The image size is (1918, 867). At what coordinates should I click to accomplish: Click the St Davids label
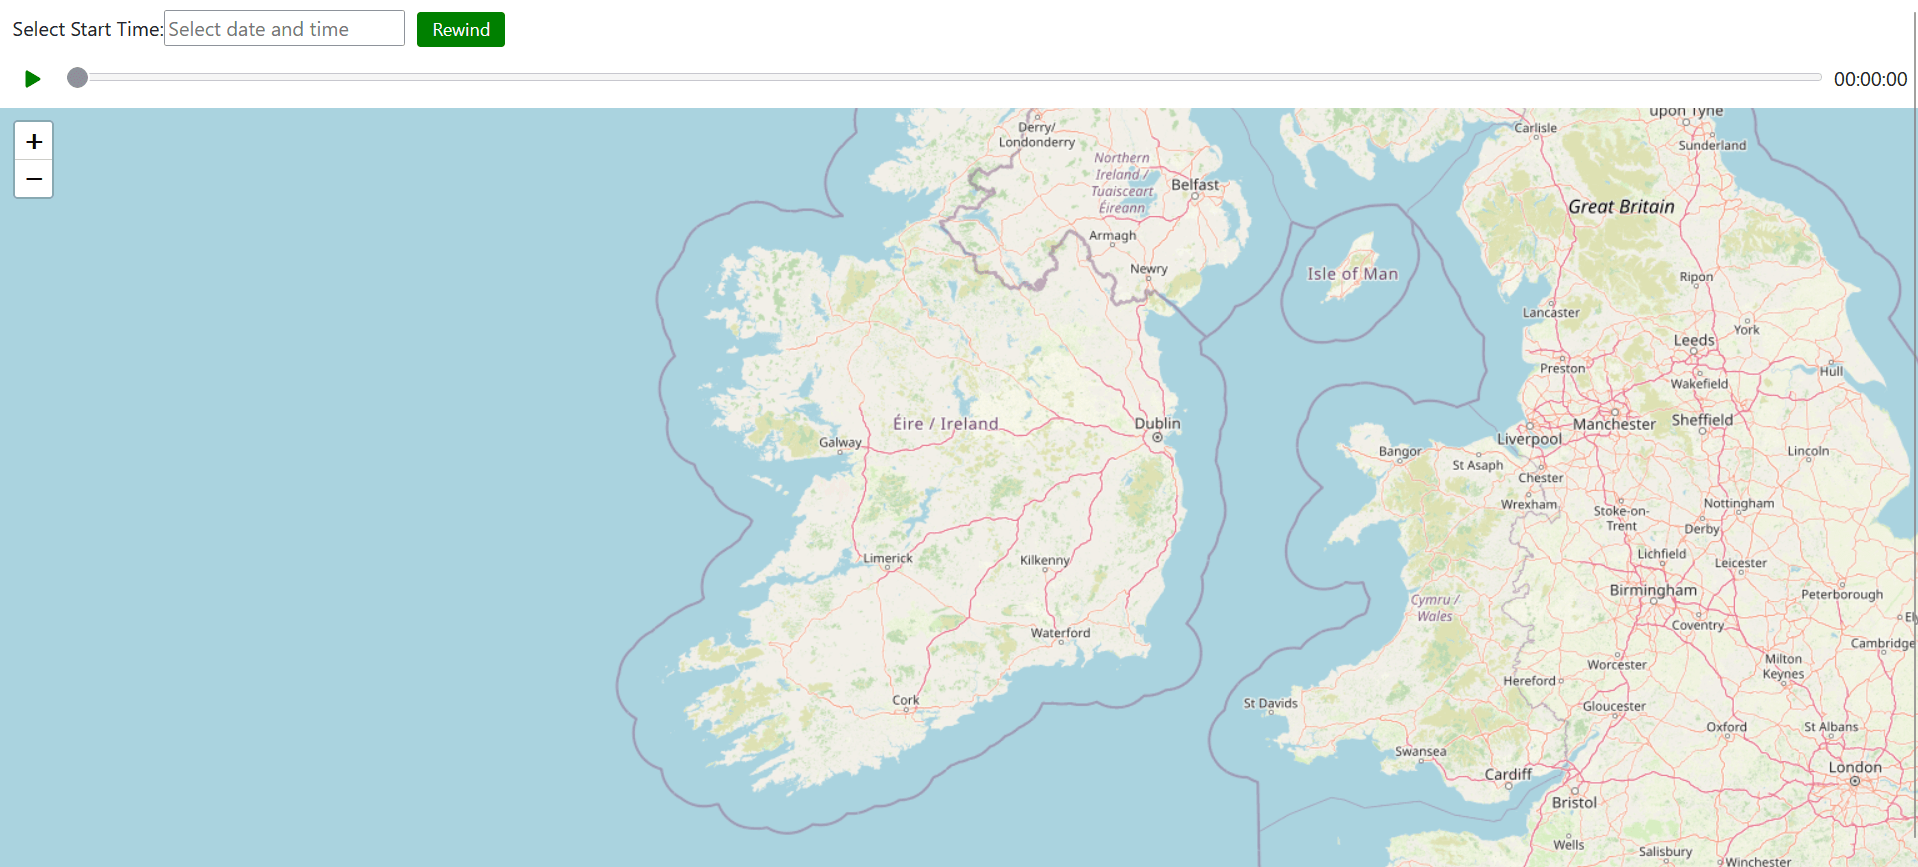coord(1270,703)
